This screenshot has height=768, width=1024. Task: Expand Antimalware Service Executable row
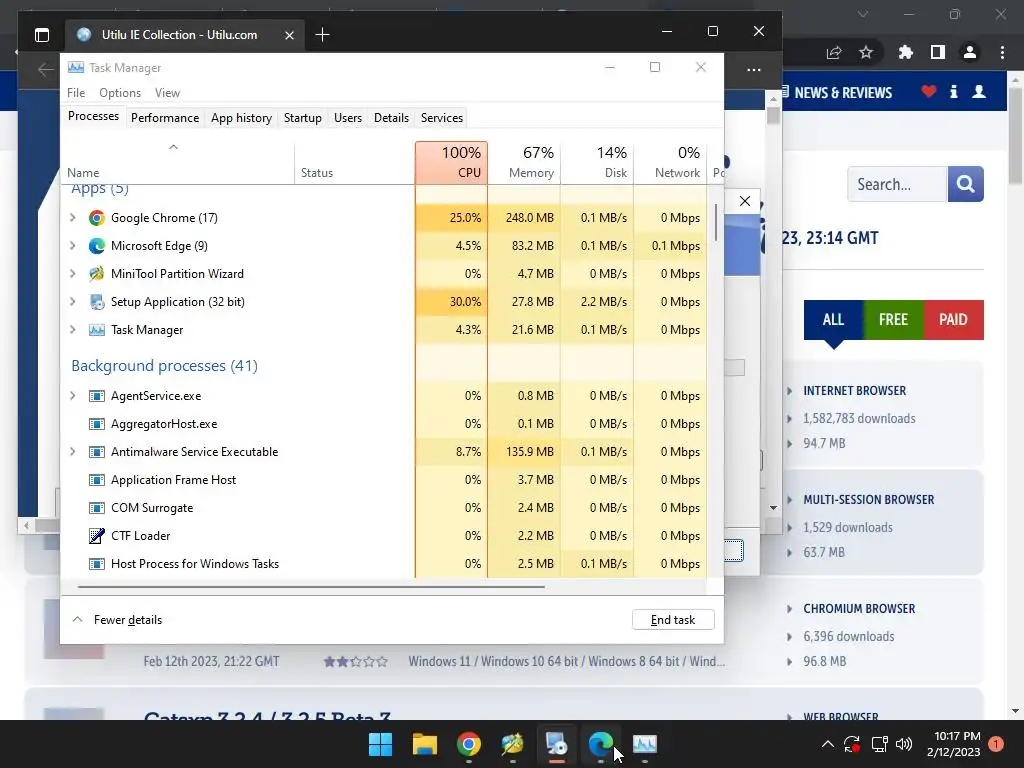tap(72, 453)
